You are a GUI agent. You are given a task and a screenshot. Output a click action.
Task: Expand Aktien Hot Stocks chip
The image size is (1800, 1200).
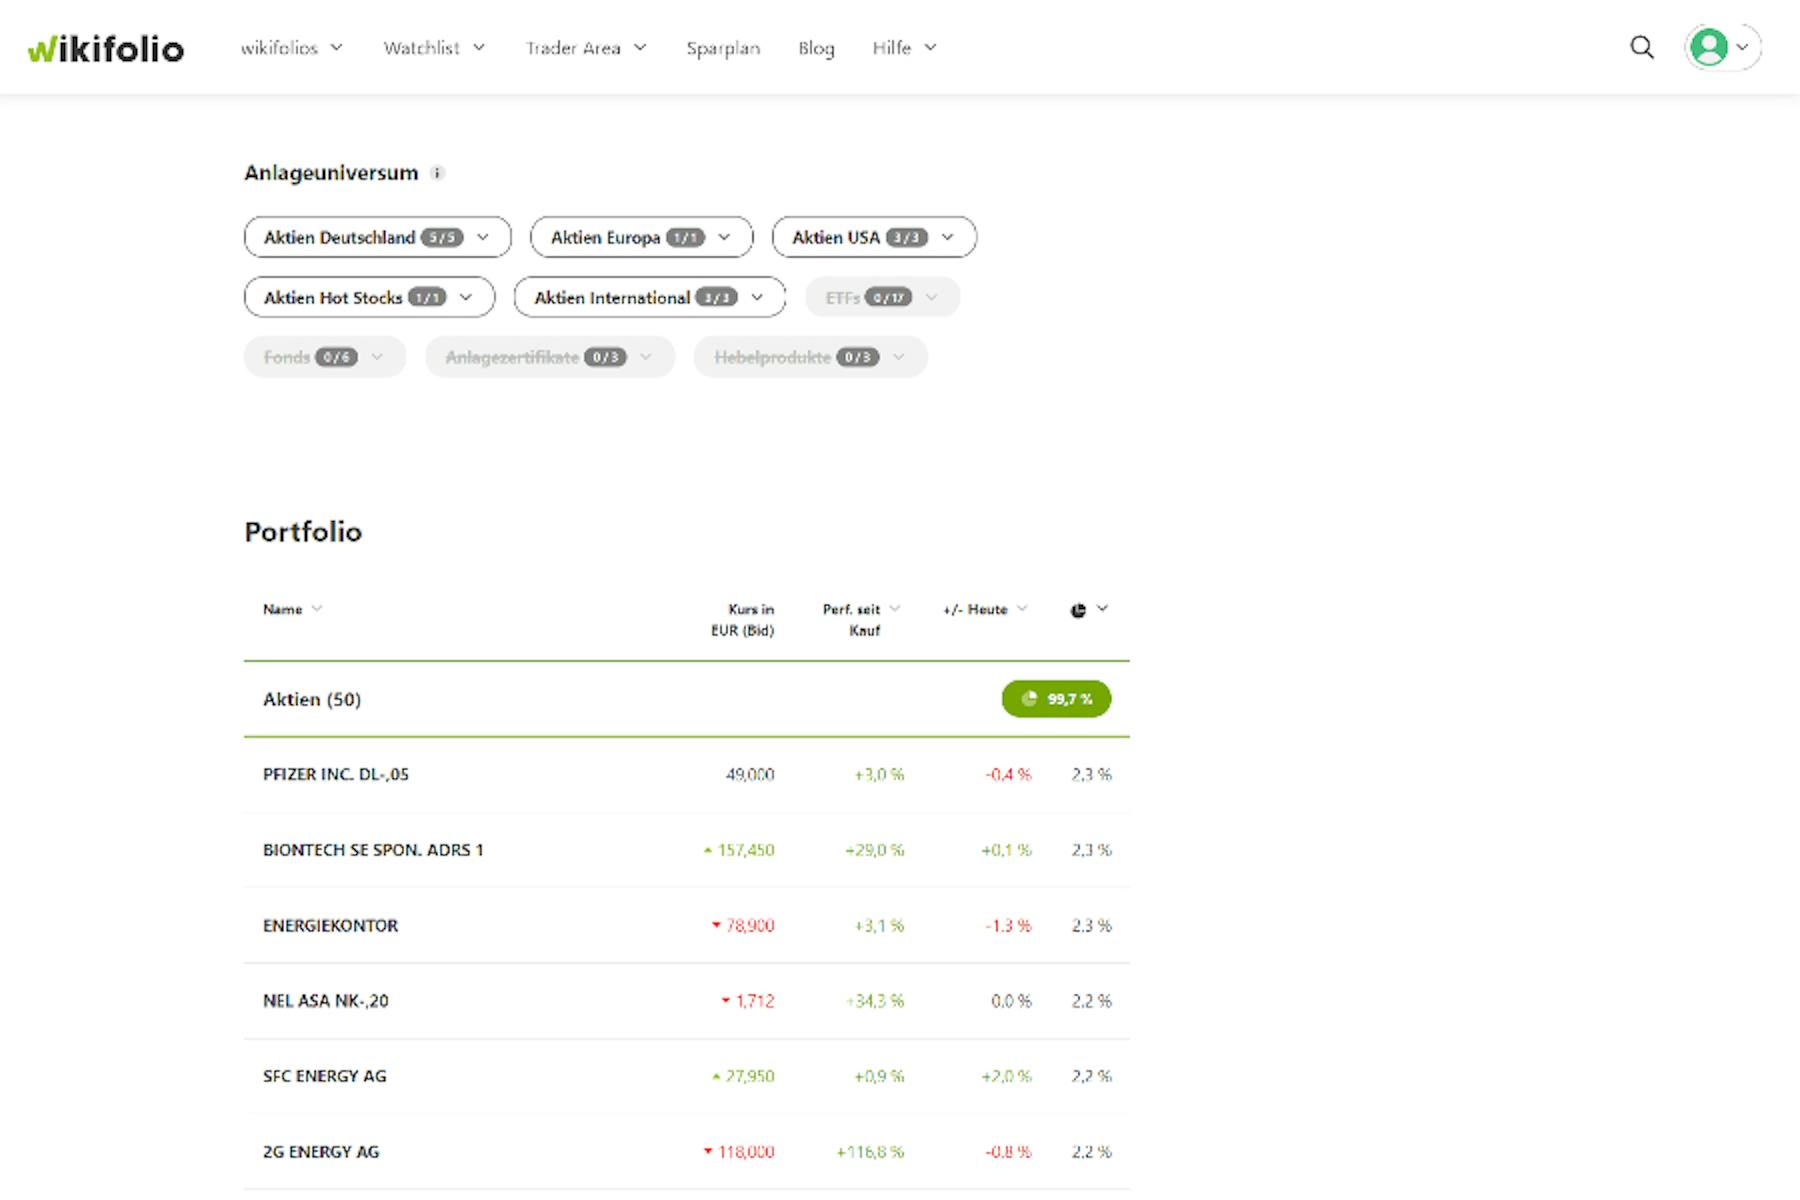(x=369, y=297)
